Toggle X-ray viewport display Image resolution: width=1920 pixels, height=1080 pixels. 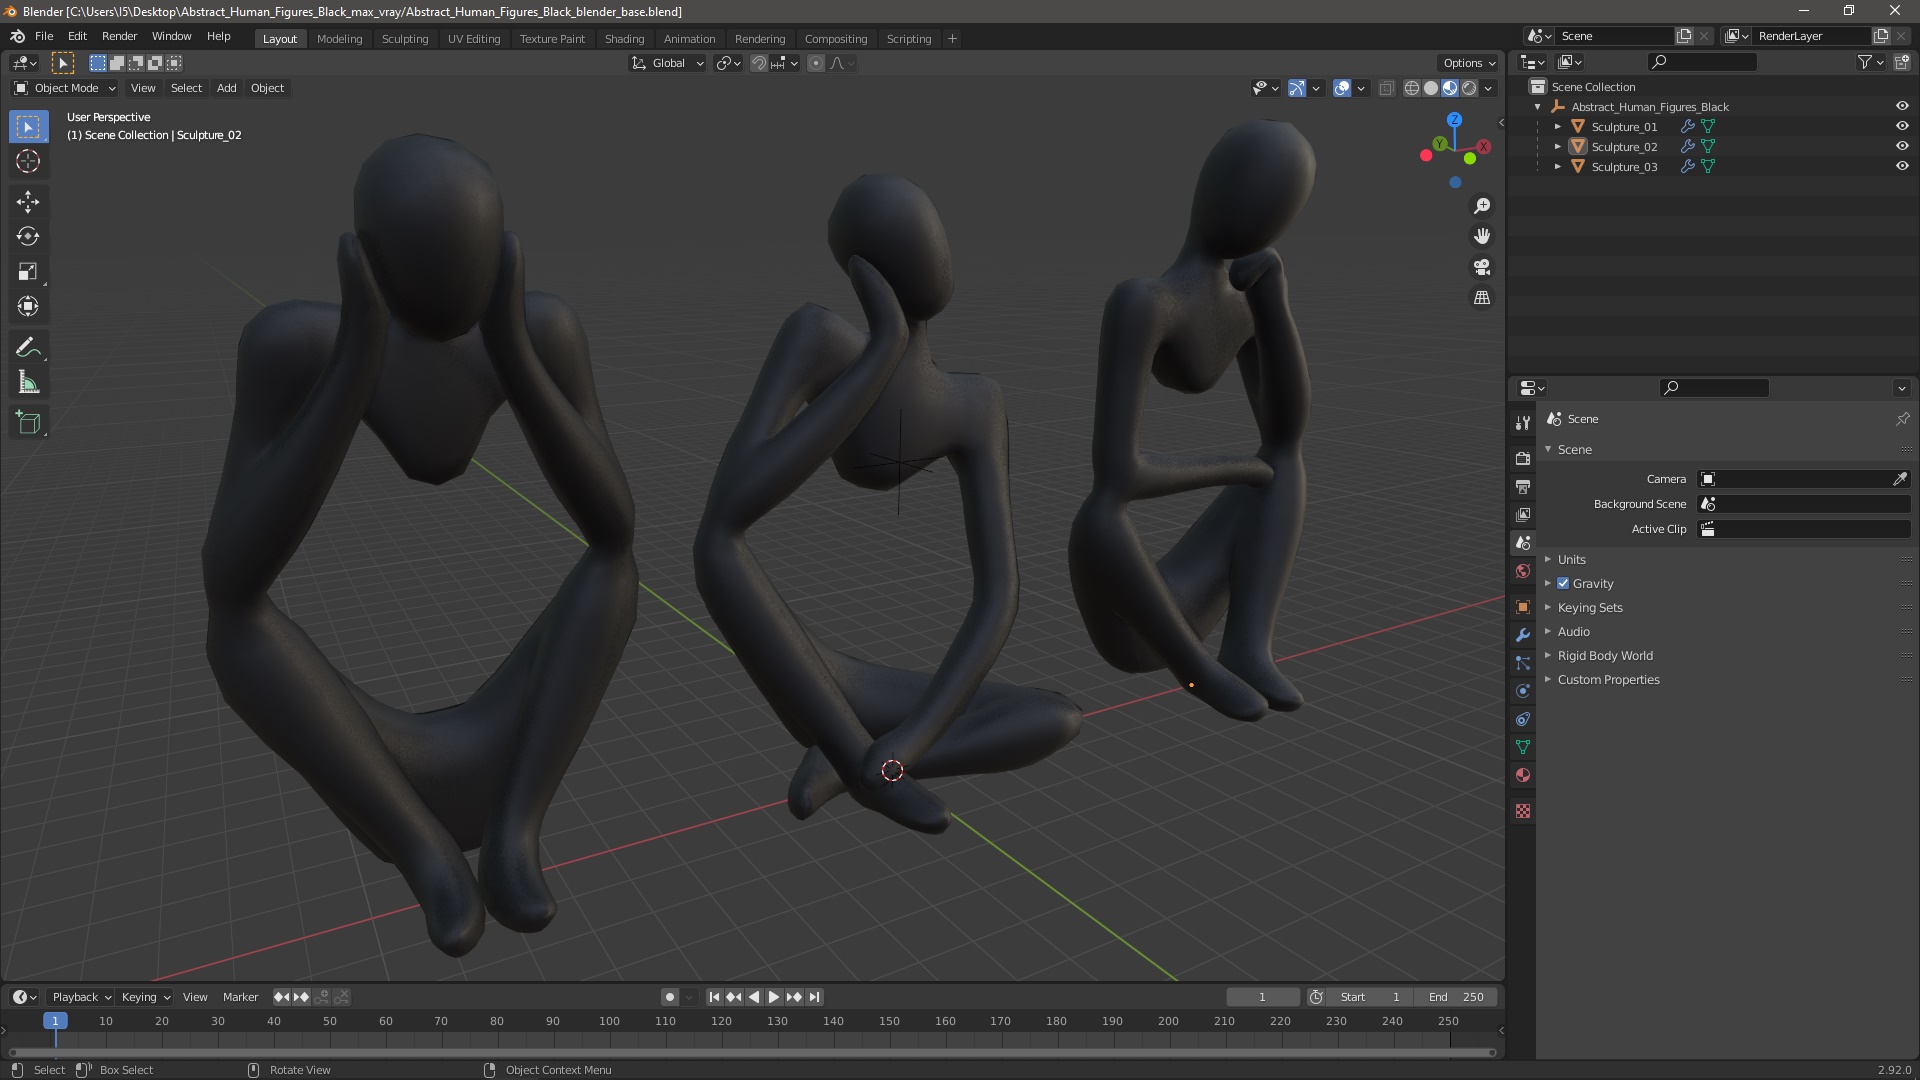click(1386, 89)
